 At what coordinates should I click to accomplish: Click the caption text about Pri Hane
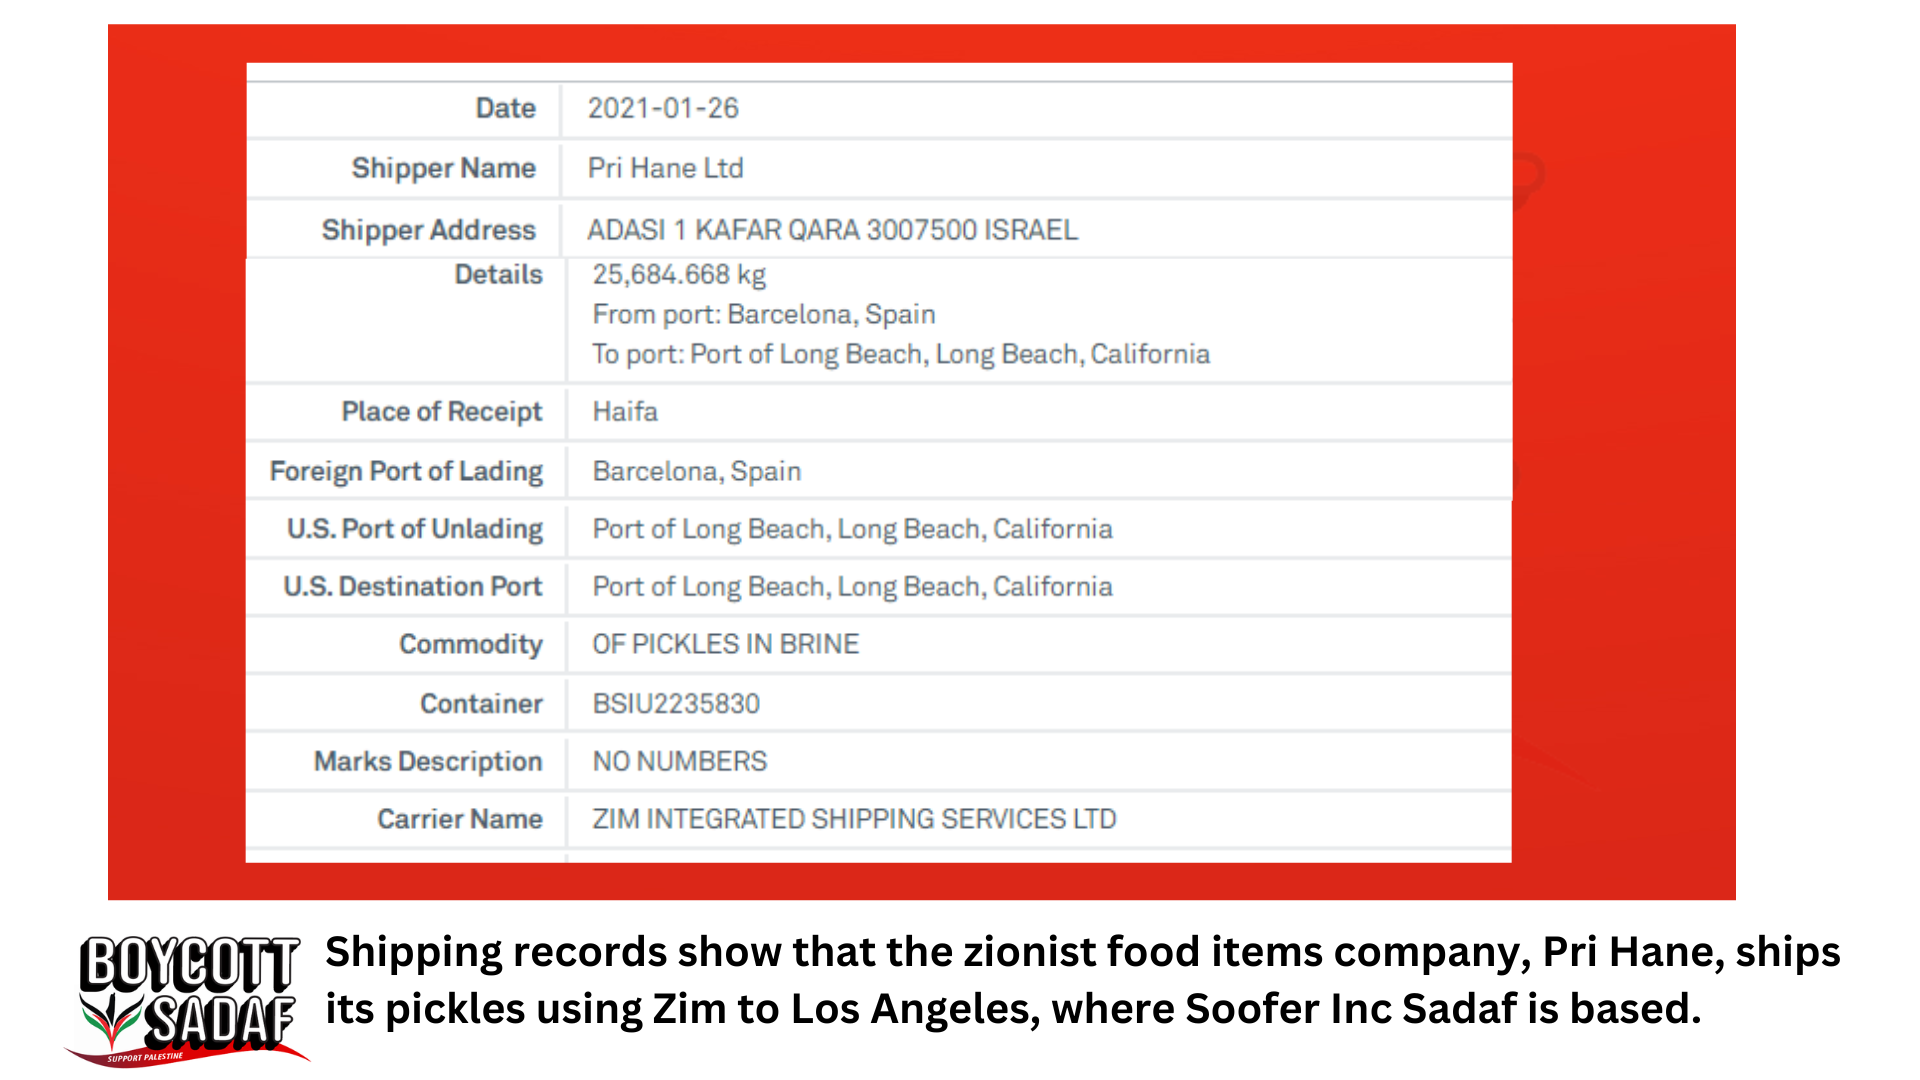(1081, 980)
